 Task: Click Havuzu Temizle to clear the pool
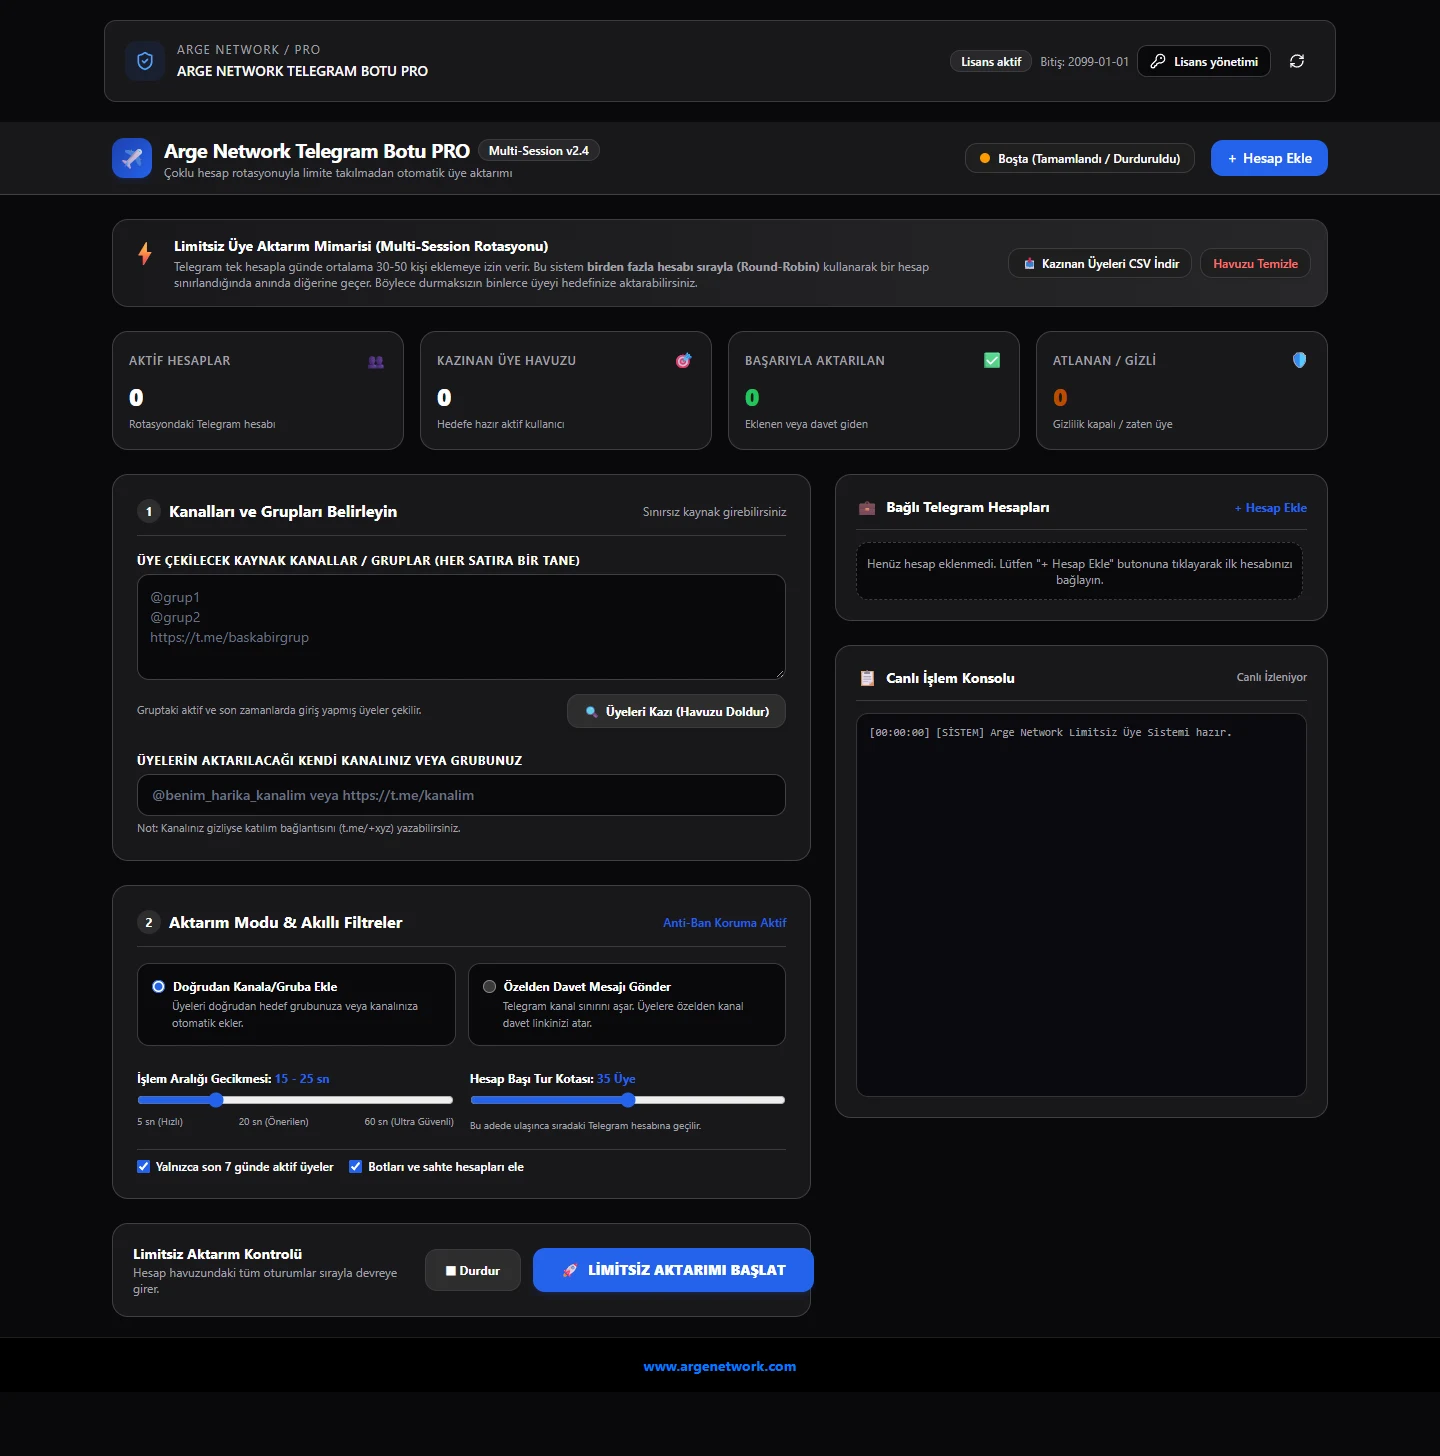[x=1255, y=263]
